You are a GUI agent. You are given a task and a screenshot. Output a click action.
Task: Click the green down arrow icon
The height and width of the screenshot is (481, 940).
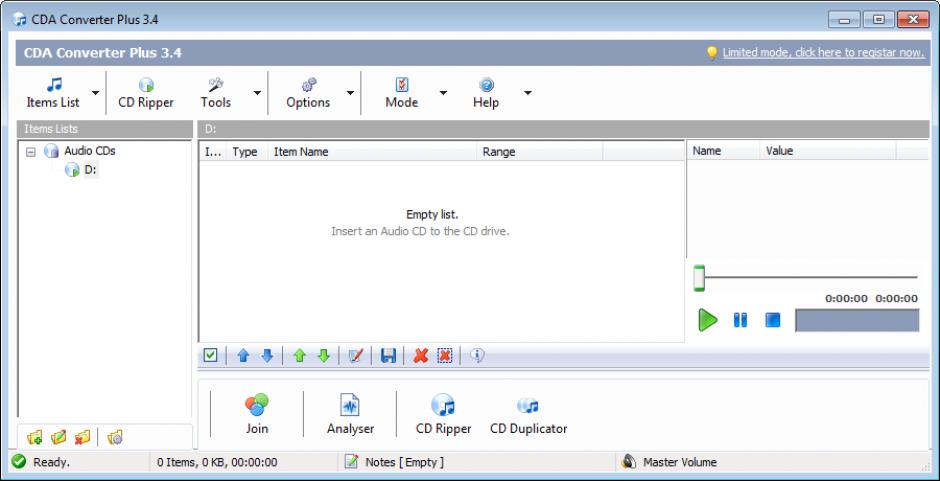(x=324, y=356)
